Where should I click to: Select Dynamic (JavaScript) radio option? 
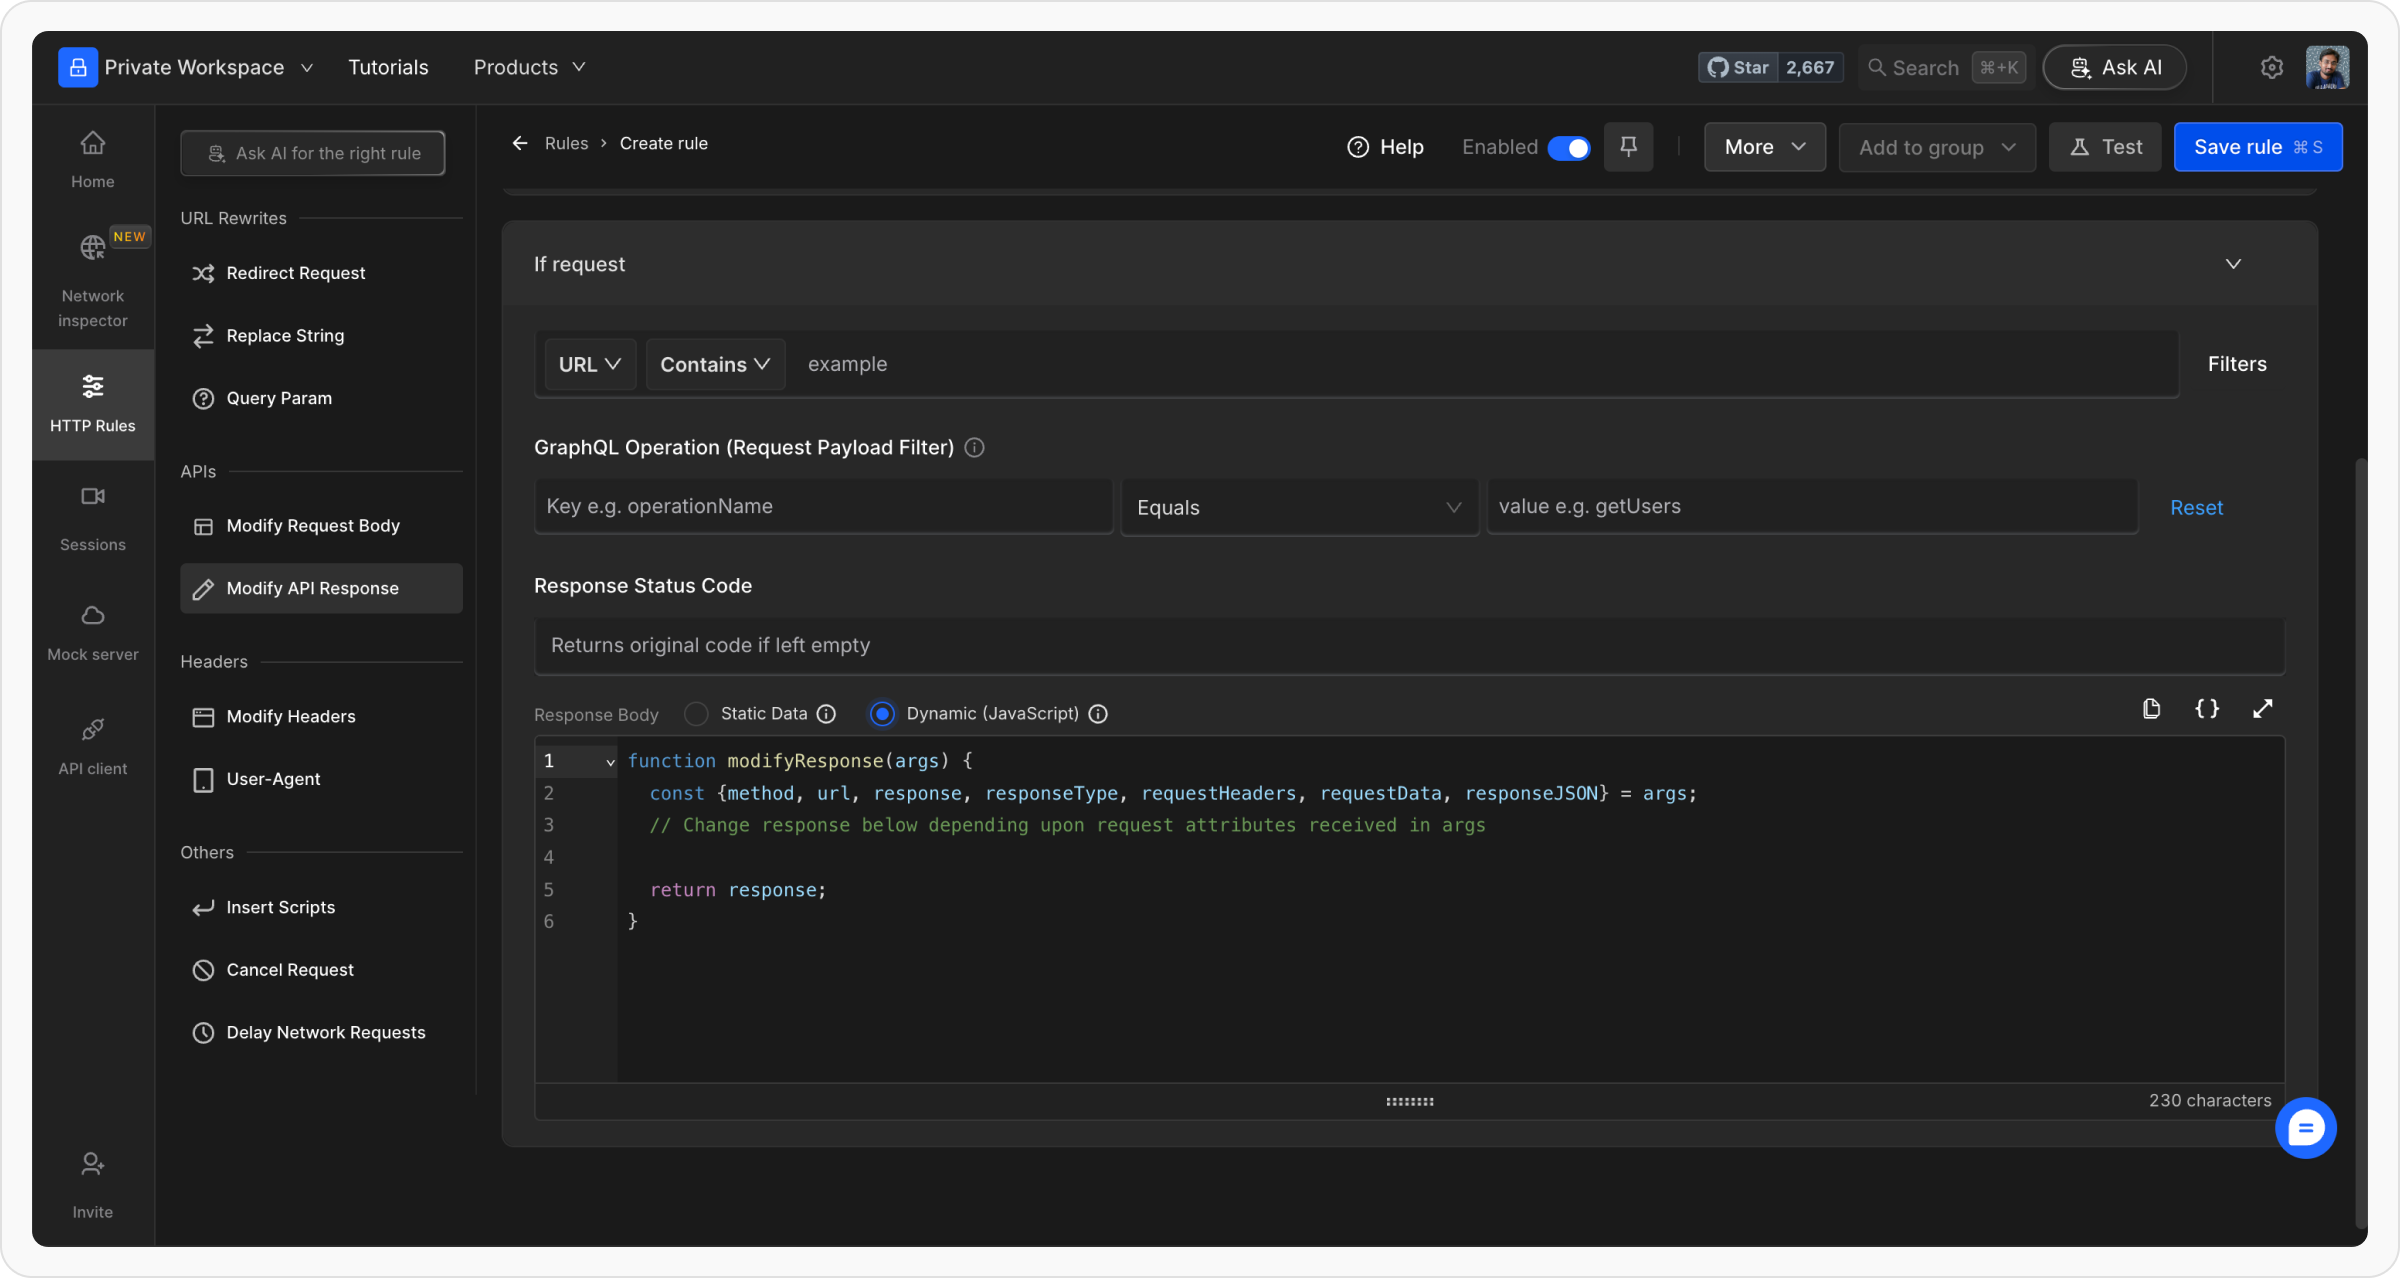pos(882,714)
